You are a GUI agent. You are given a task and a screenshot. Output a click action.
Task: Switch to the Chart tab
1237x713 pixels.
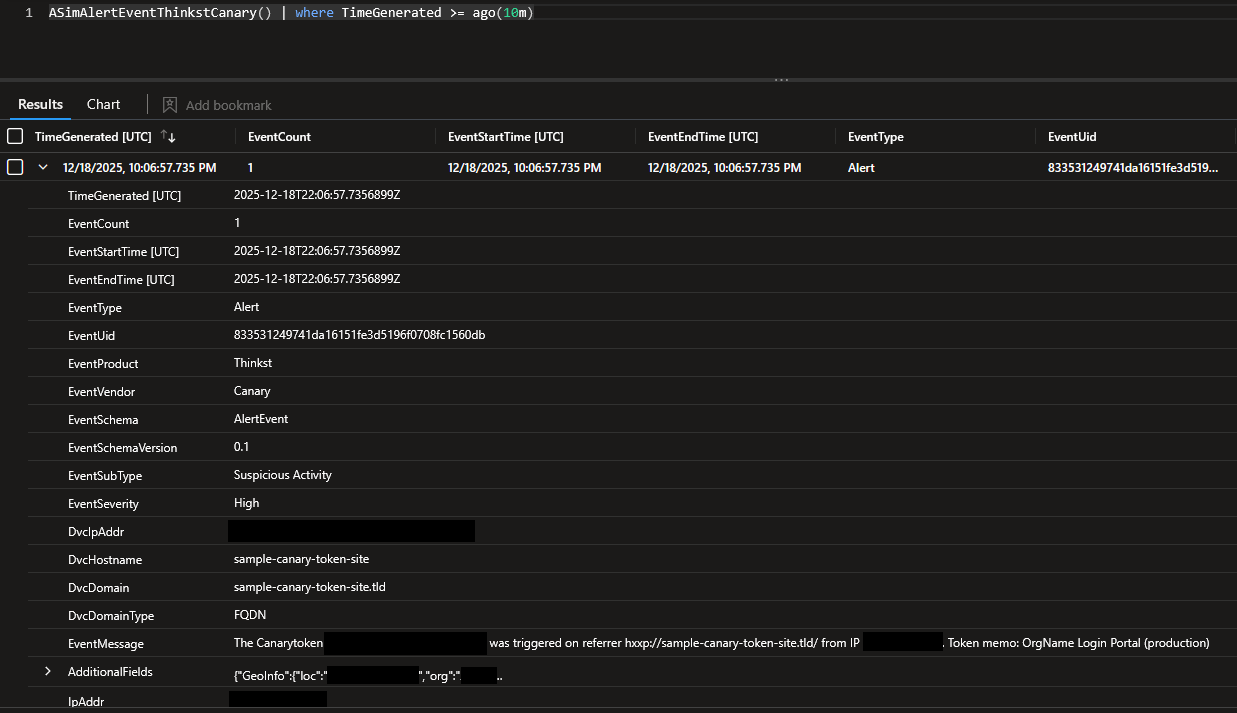103,104
